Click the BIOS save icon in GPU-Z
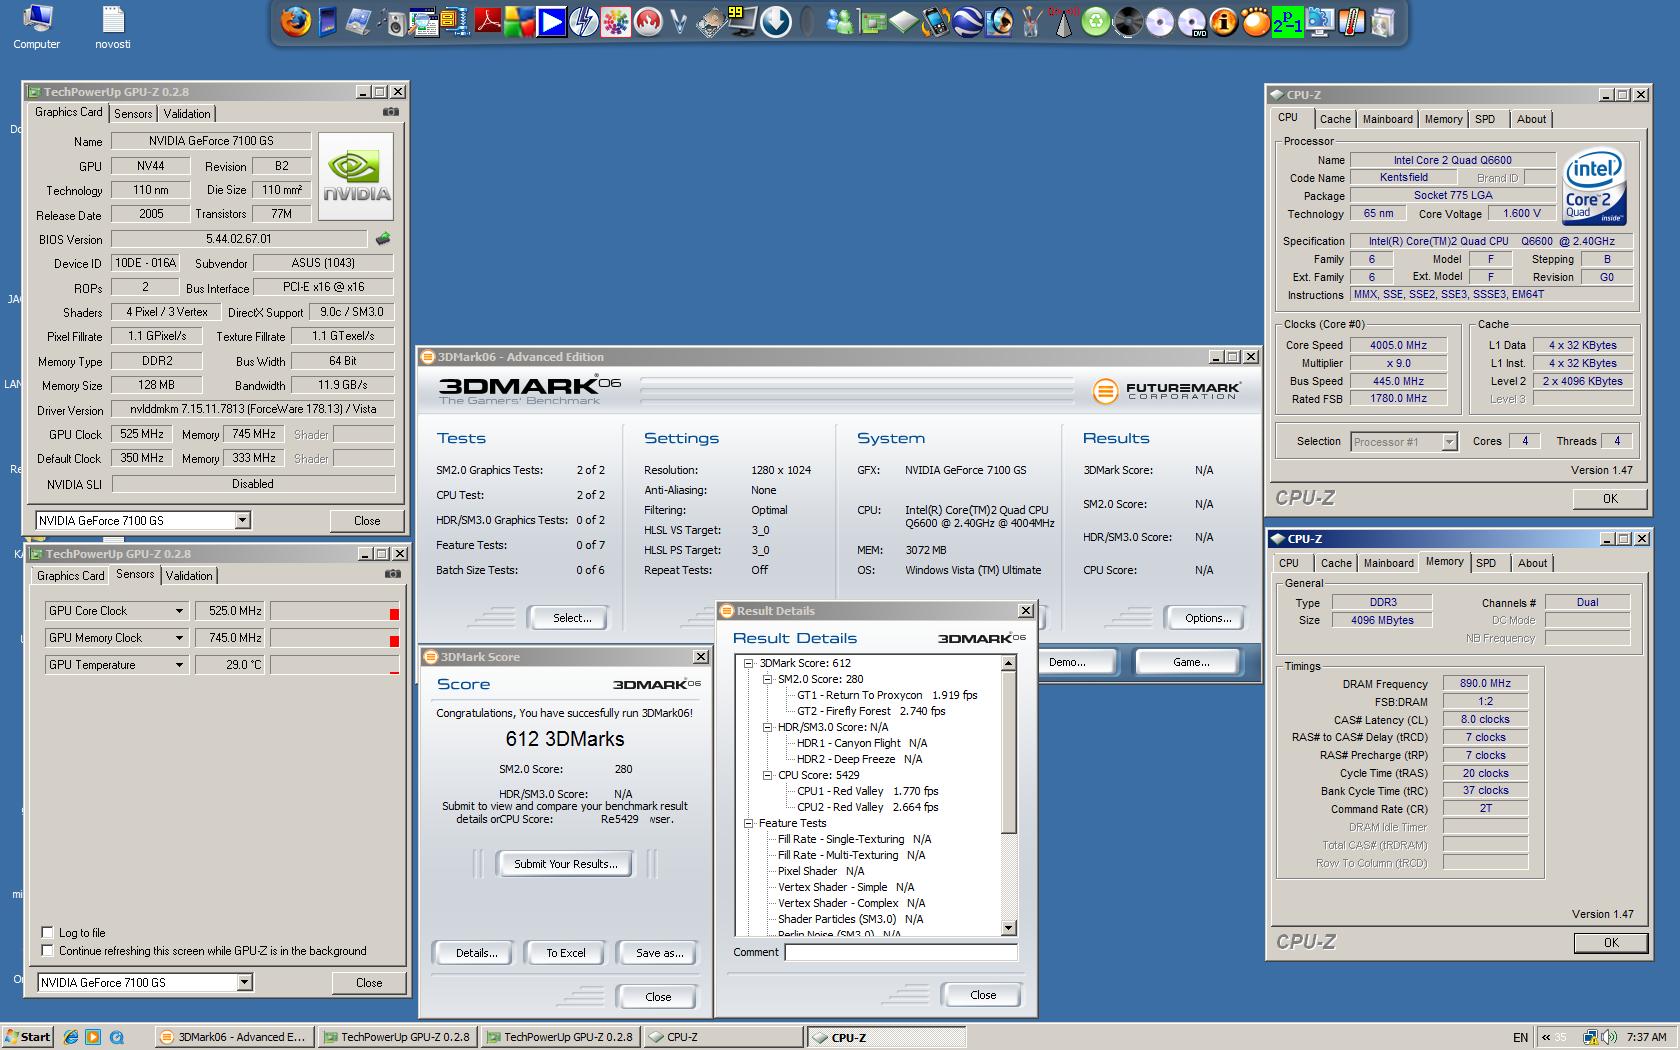 383,239
